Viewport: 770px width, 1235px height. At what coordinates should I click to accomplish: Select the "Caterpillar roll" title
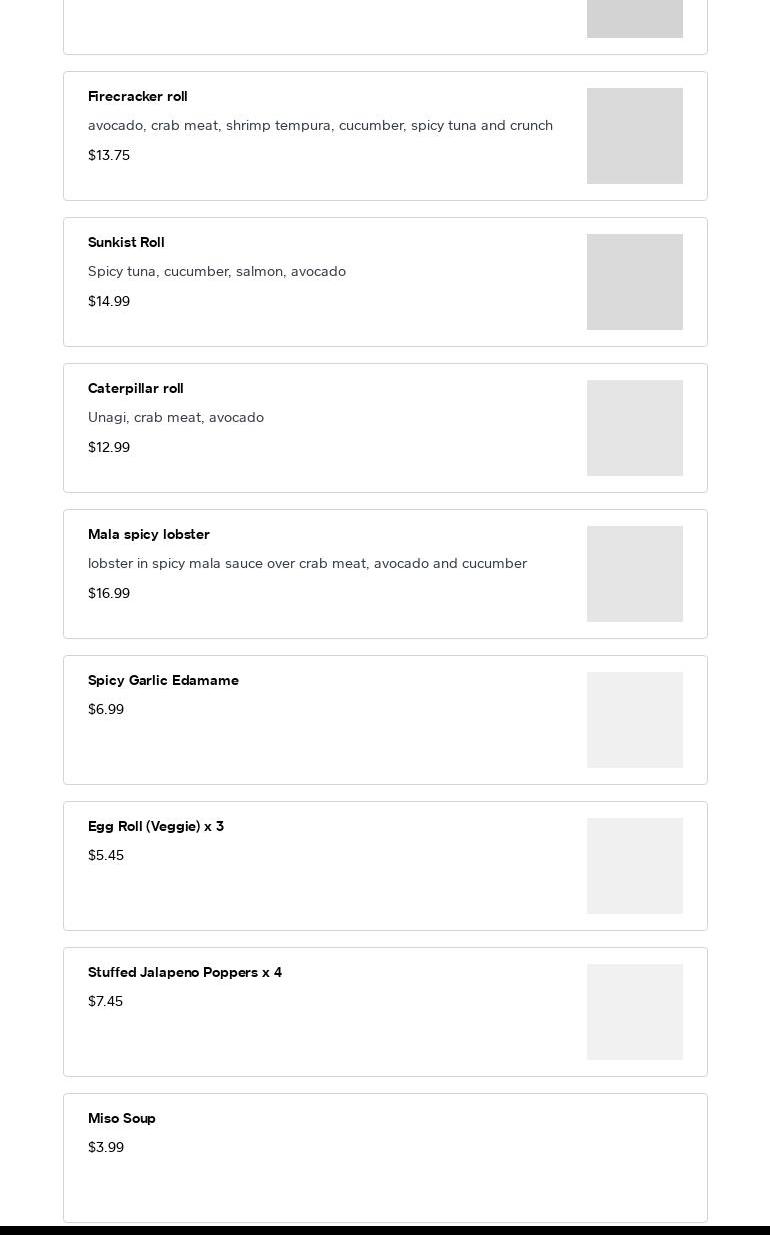tap(136, 389)
